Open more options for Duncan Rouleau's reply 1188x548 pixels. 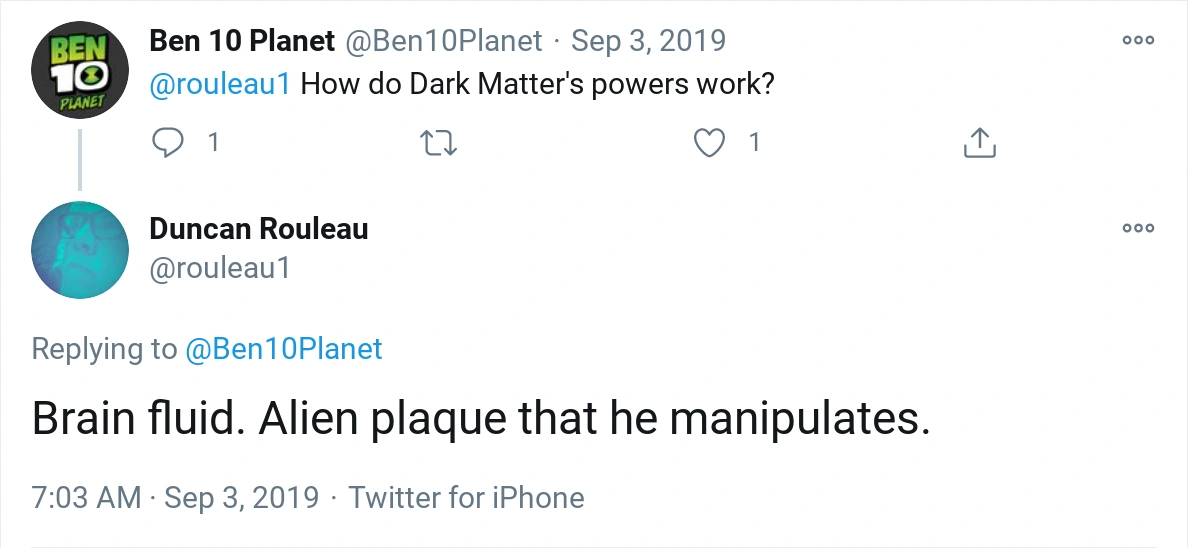point(1138,228)
